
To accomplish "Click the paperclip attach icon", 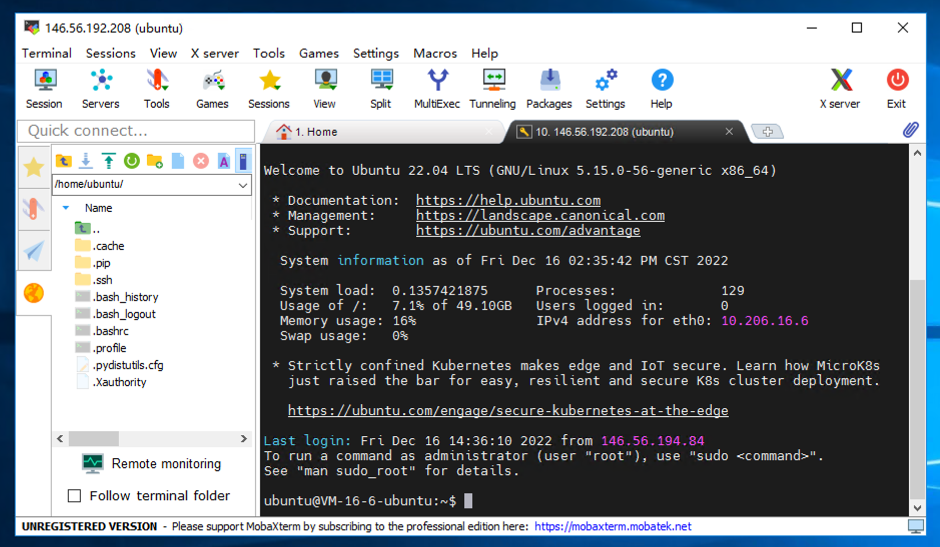I will click(911, 130).
